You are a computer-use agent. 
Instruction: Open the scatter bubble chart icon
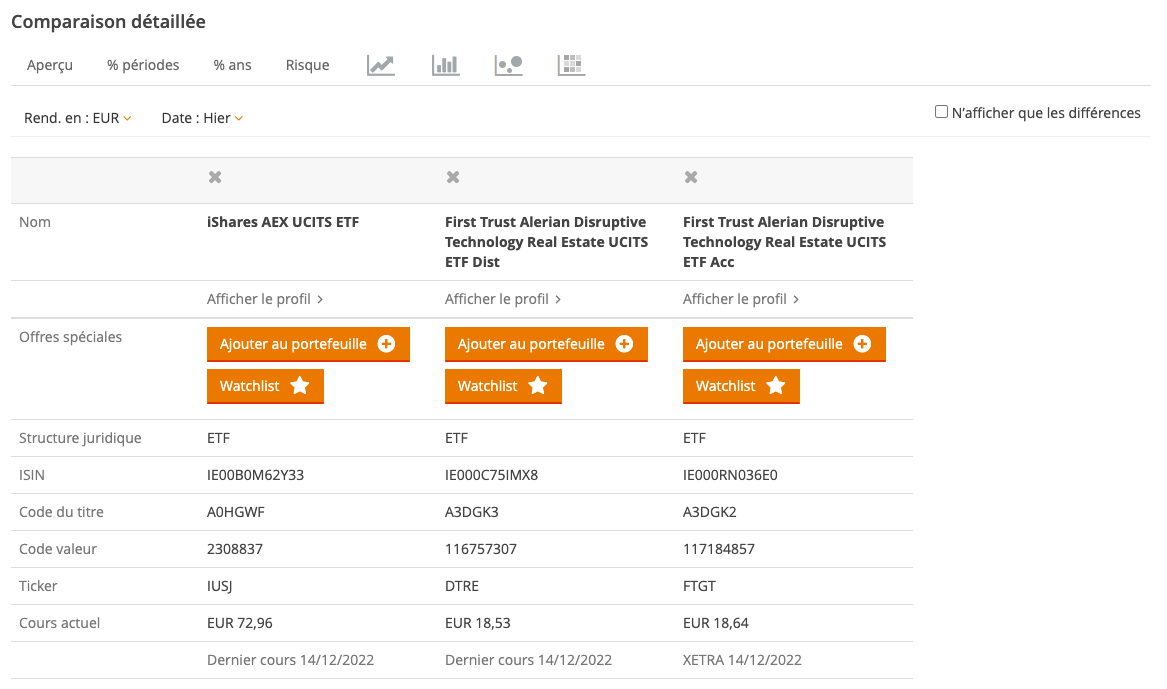(508, 65)
